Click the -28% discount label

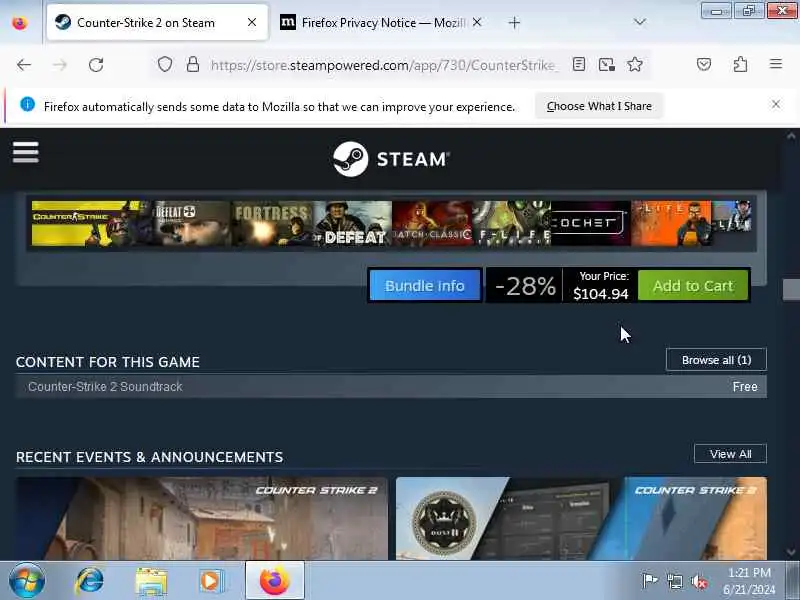point(525,286)
